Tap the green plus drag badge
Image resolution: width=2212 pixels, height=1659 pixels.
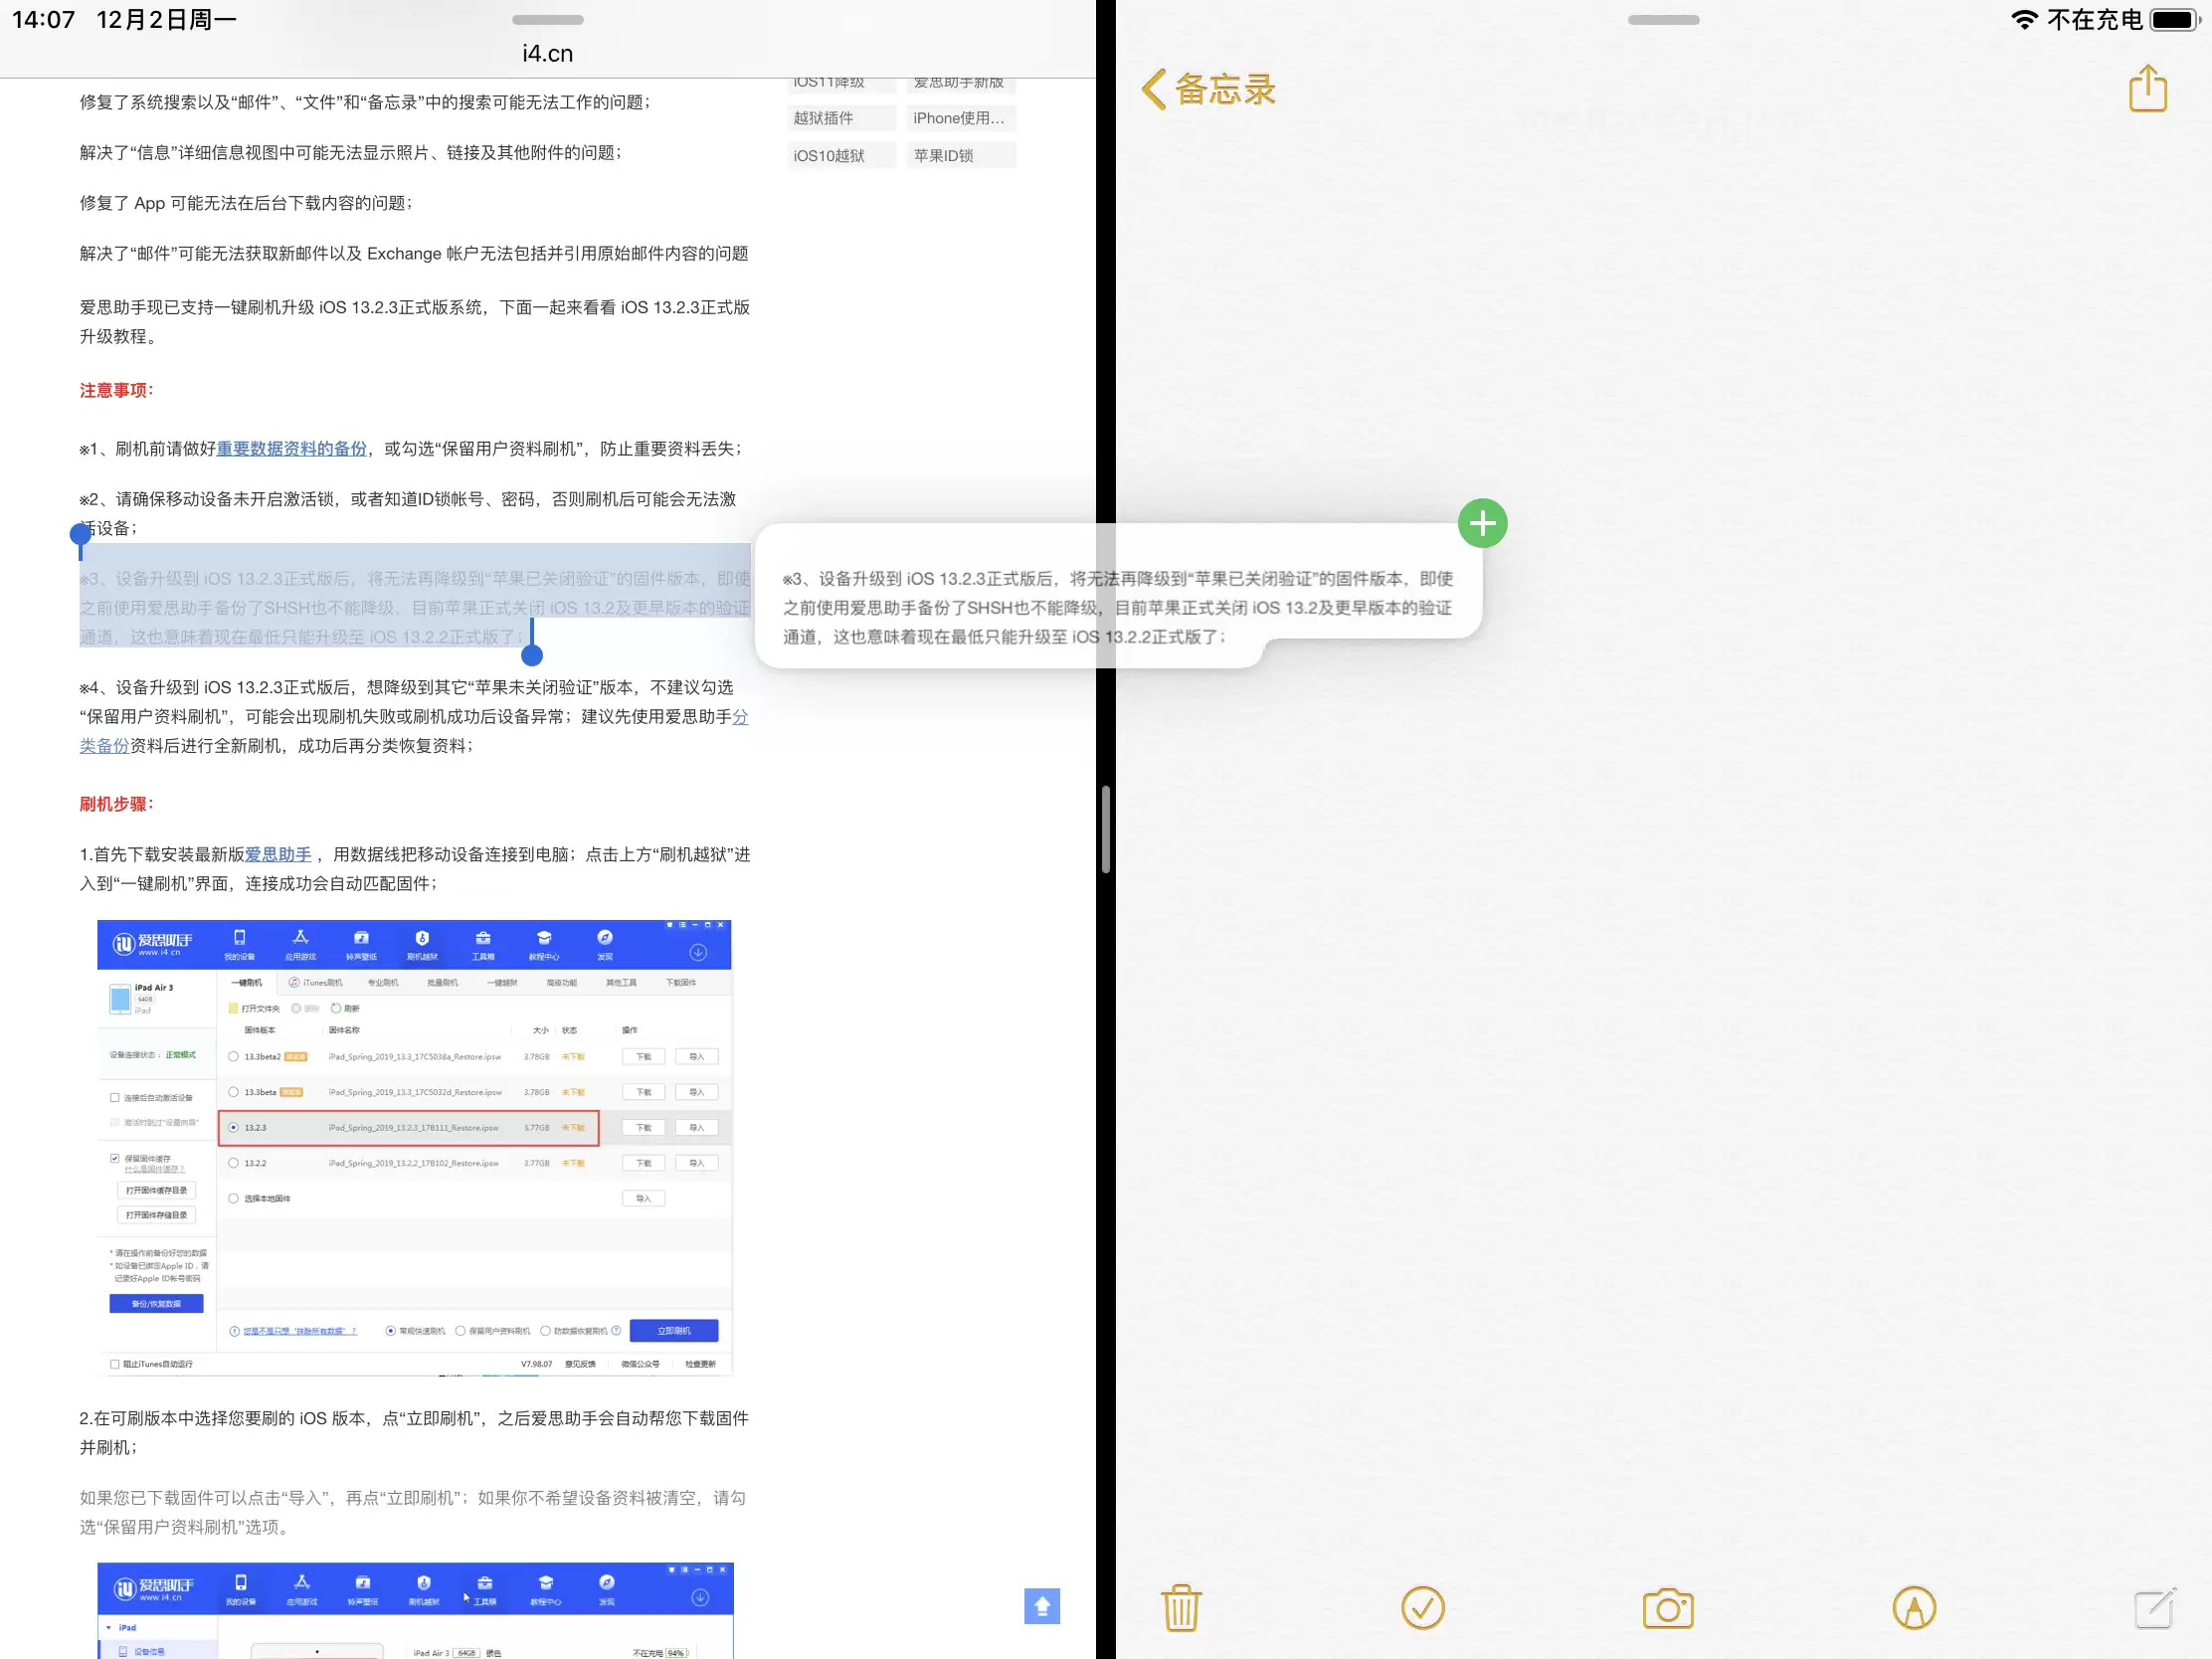pyautogui.click(x=1482, y=523)
